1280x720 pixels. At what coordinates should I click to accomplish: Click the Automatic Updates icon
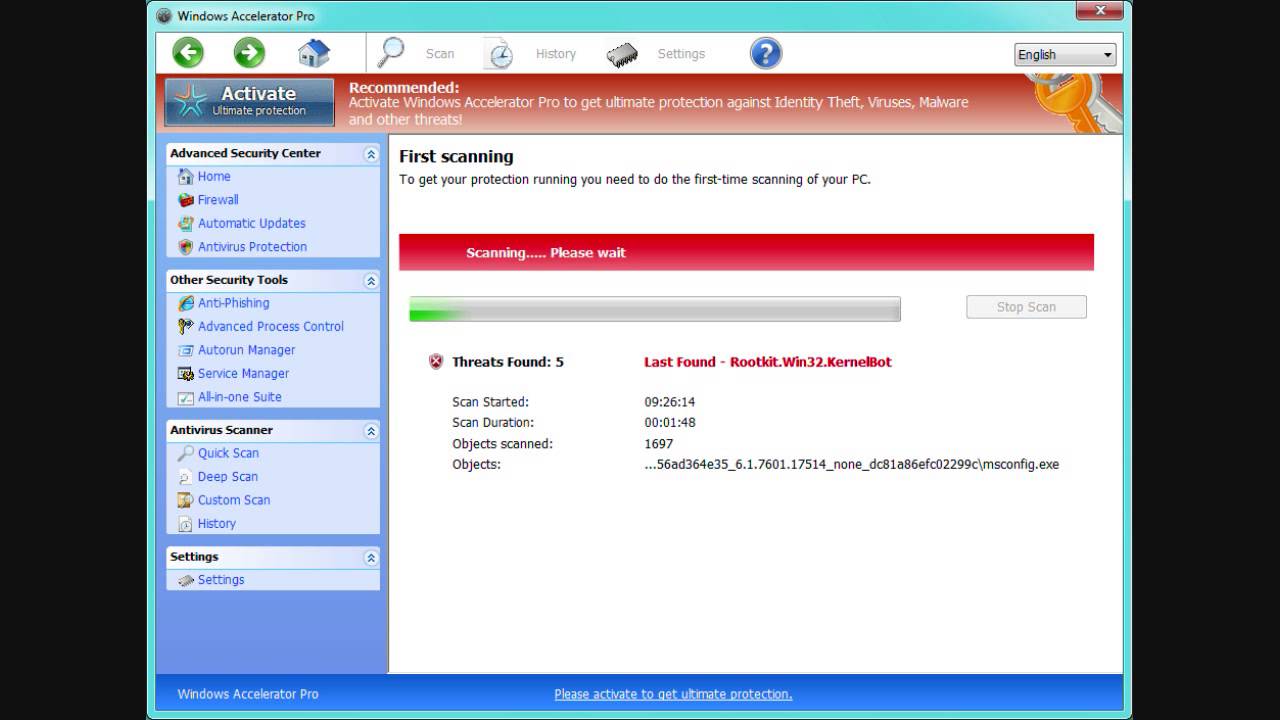tap(185, 224)
